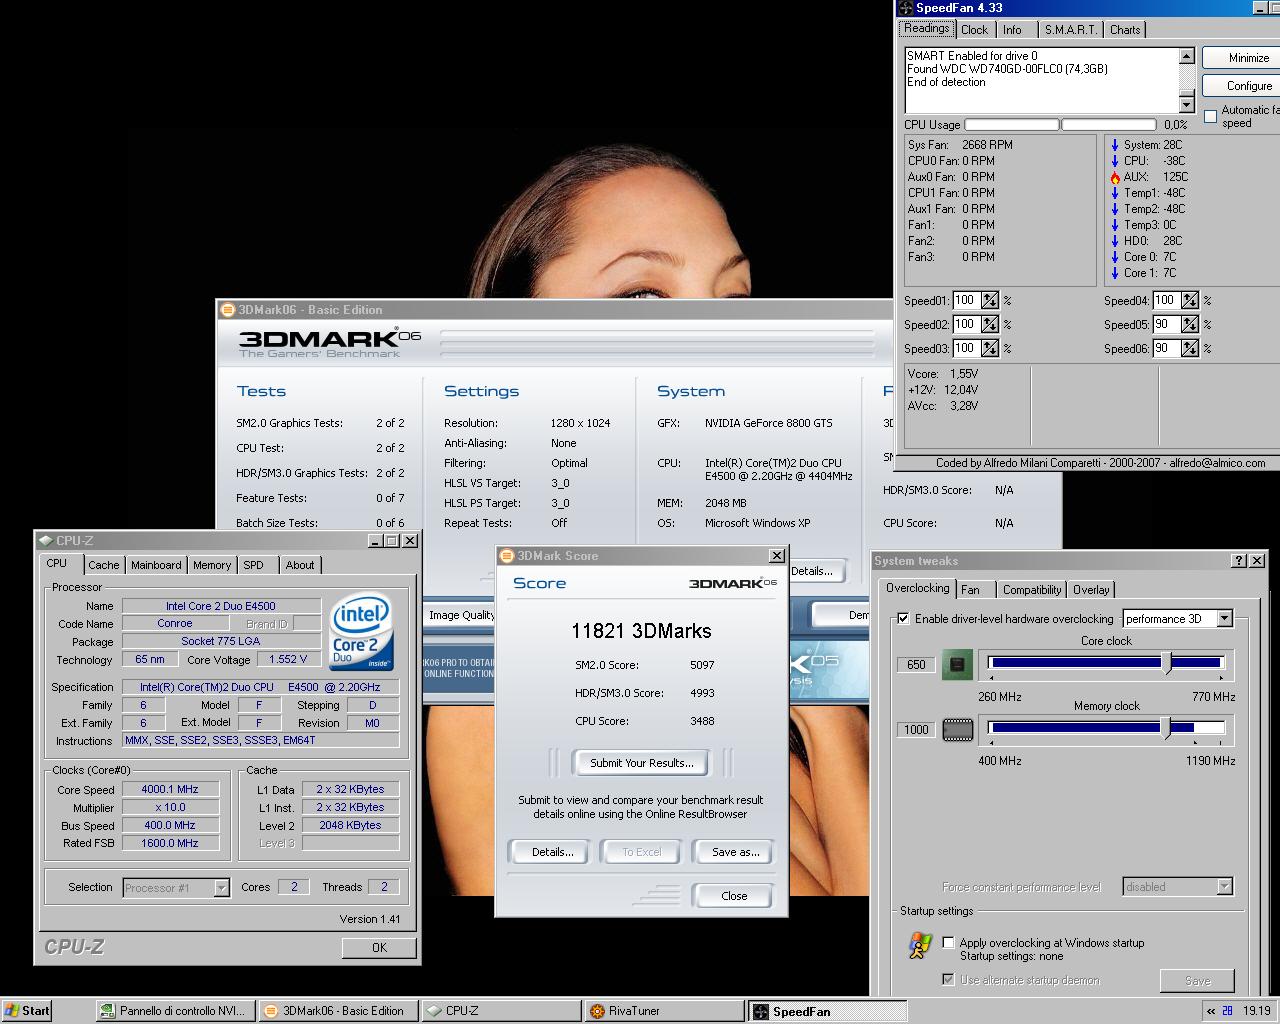Image resolution: width=1280 pixels, height=1024 pixels.
Task: Click the down arrow icon next to HD0 temperature
Action: click(x=1115, y=241)
